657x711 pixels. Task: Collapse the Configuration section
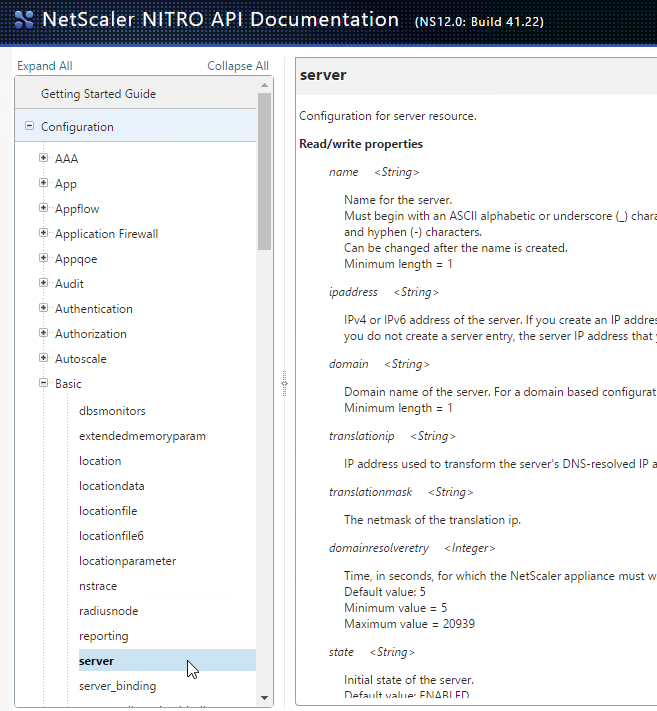29,126
